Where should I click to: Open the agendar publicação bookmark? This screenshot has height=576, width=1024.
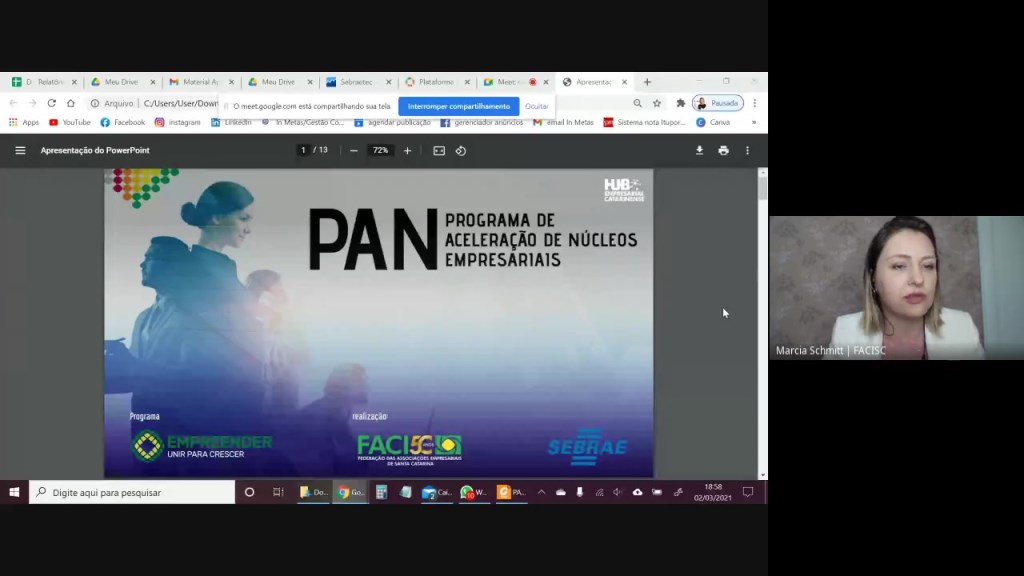click(x=392, y=122)
